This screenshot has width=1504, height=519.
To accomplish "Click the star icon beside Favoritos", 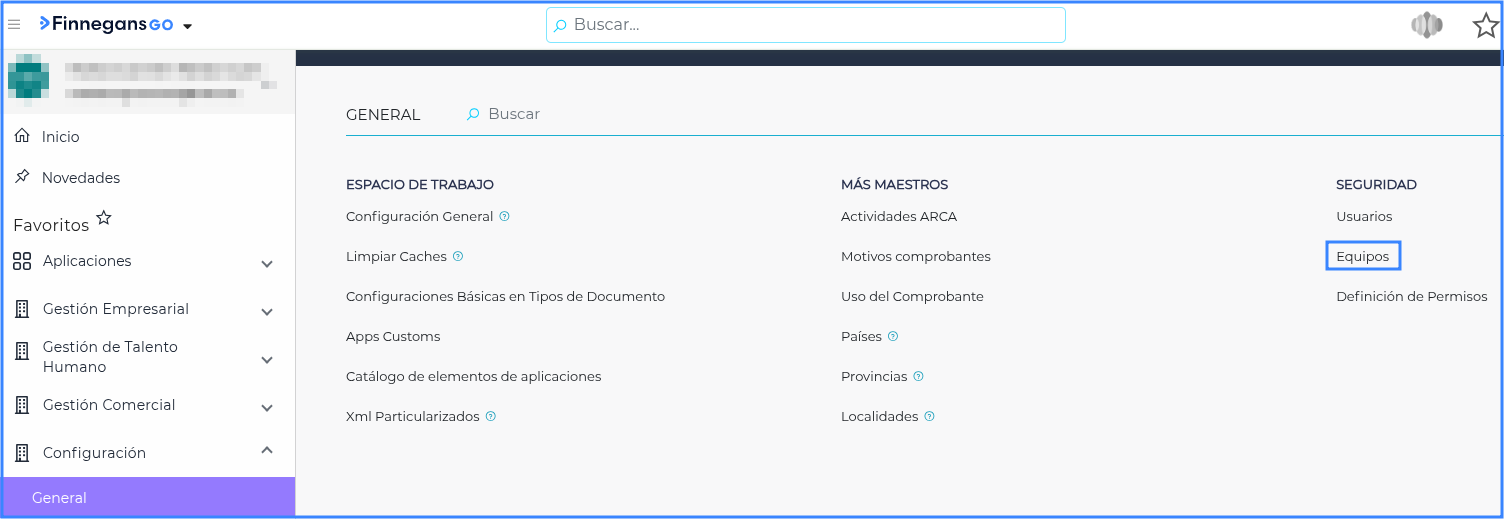I will click(104, 218).
